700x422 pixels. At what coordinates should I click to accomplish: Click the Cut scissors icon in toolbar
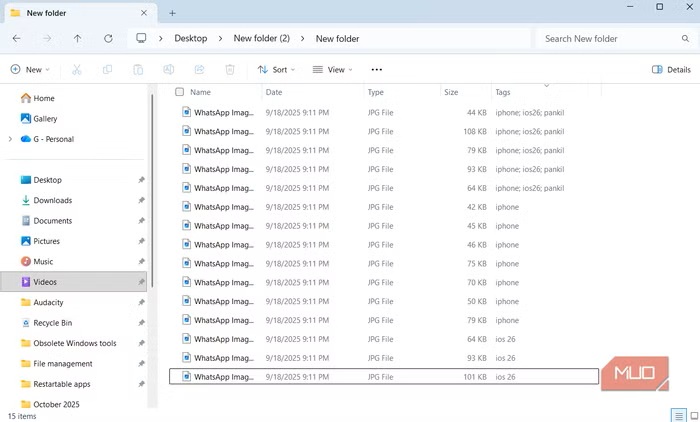[x=76, y=70]
